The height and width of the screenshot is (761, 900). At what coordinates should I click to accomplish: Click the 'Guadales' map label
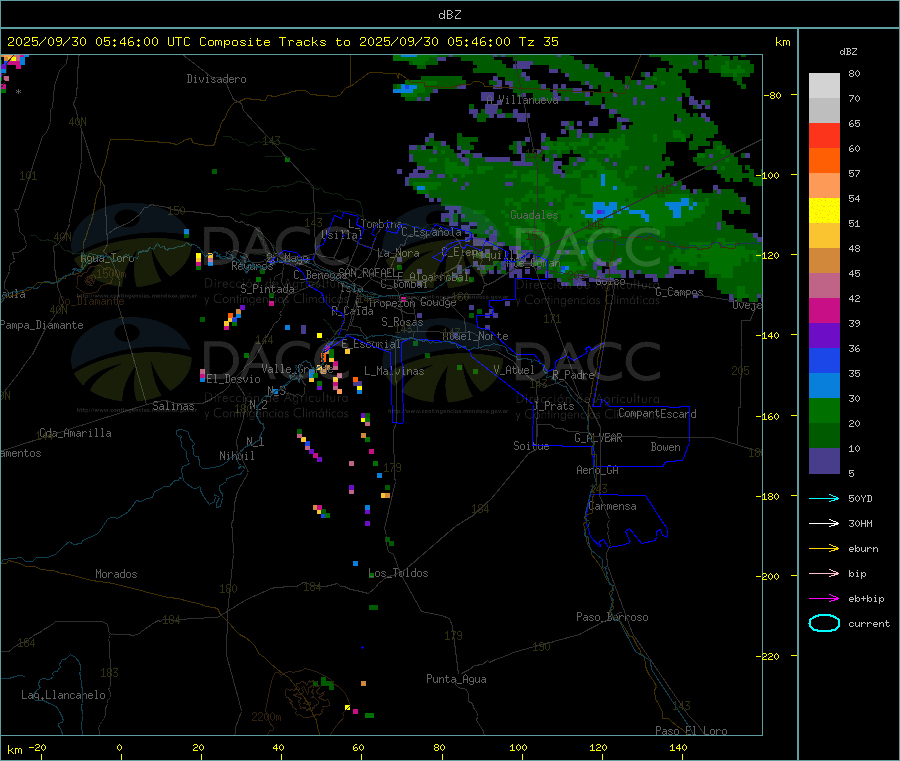(x=534, y=215)
